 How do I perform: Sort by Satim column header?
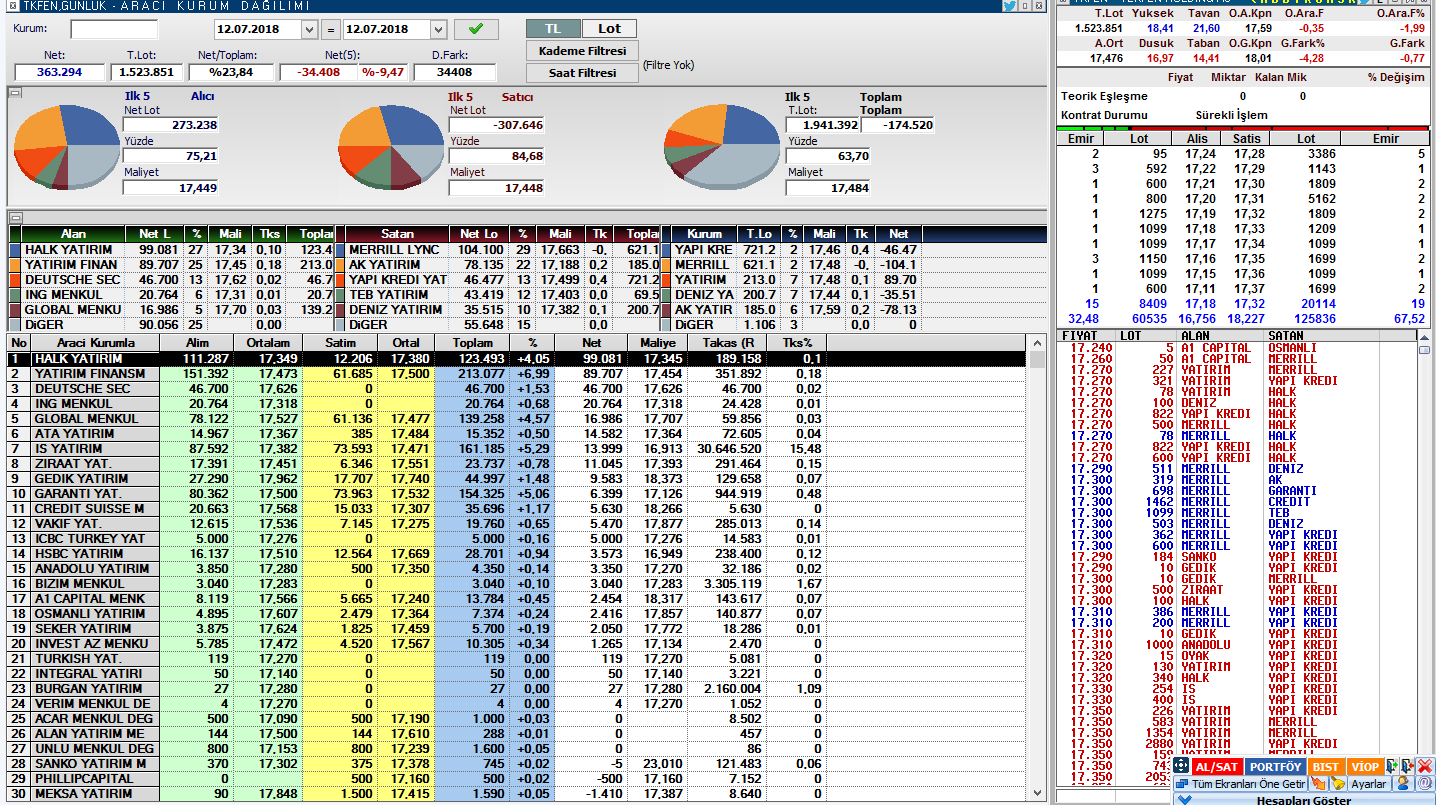(x=342, y=343)
